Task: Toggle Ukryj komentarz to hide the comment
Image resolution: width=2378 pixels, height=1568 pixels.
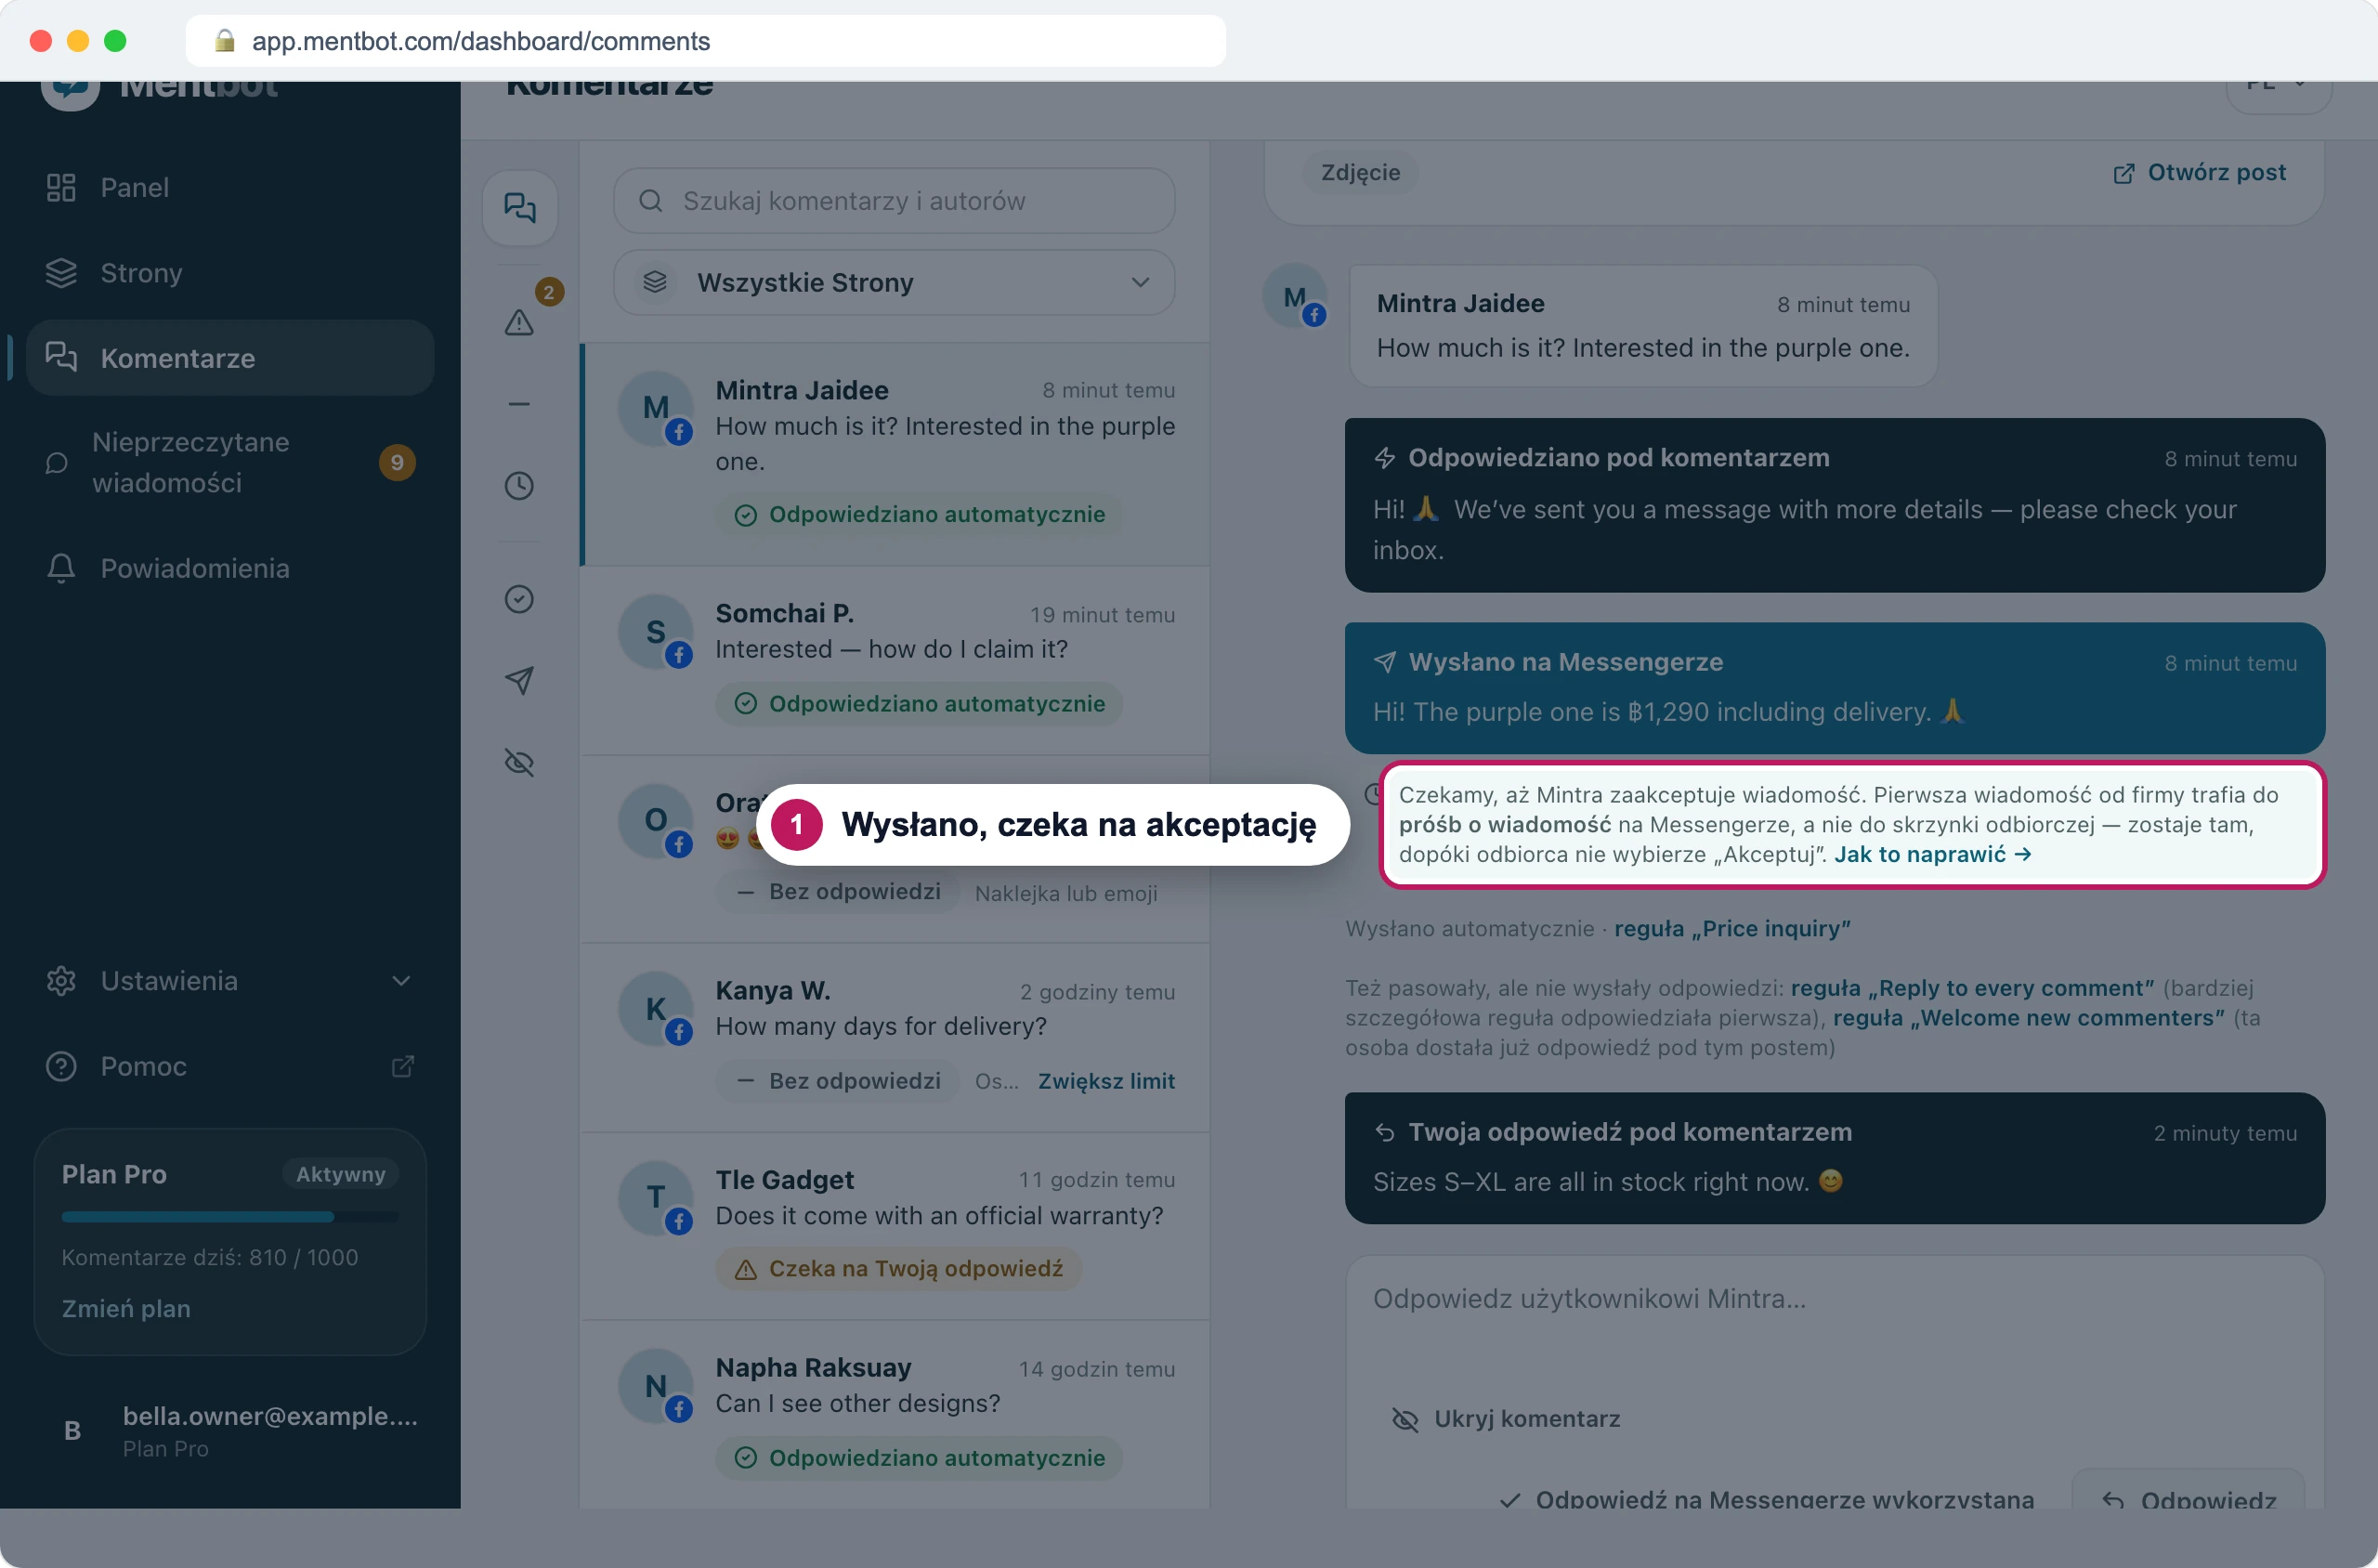Action: click(x=1506, y=1419)
